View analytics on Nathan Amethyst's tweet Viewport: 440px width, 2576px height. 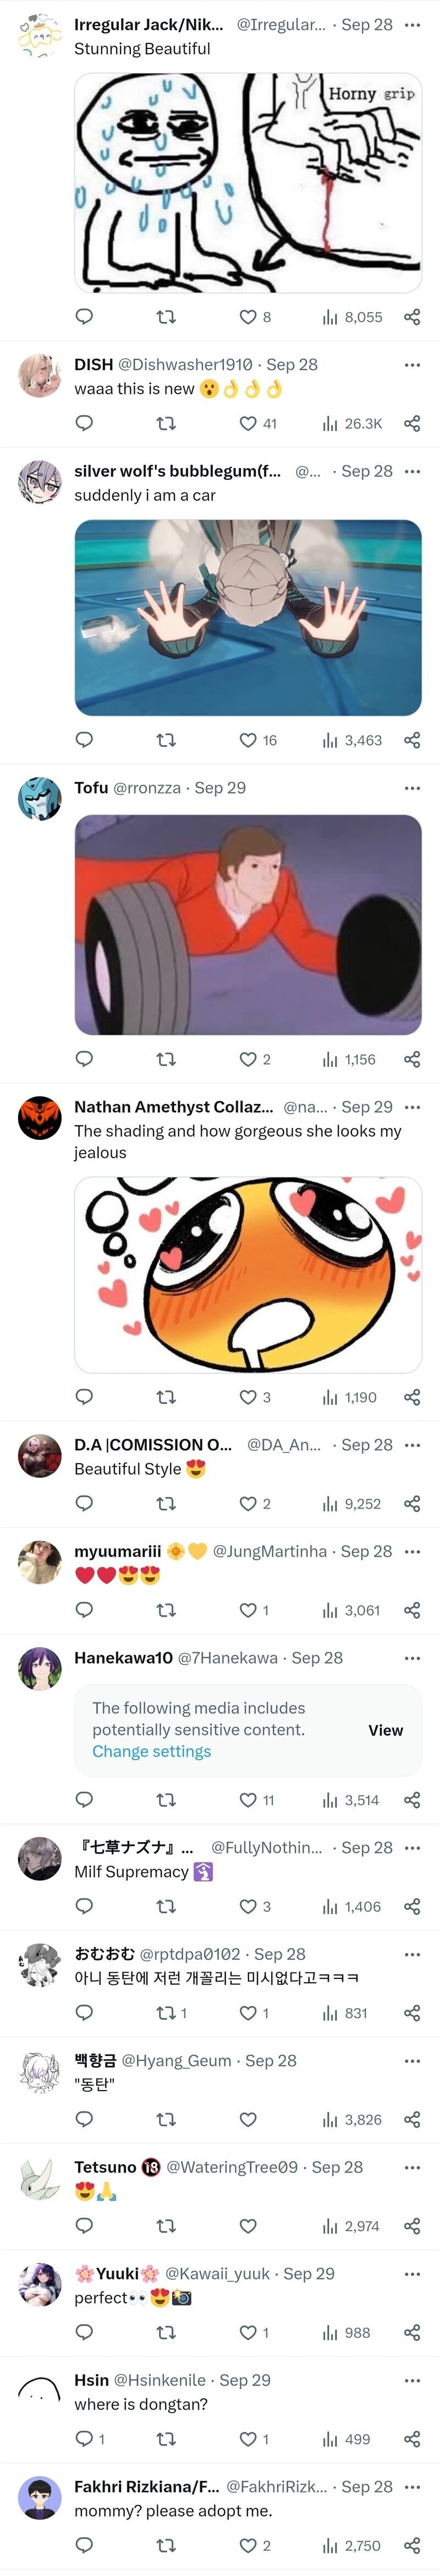pos(349,1397)
